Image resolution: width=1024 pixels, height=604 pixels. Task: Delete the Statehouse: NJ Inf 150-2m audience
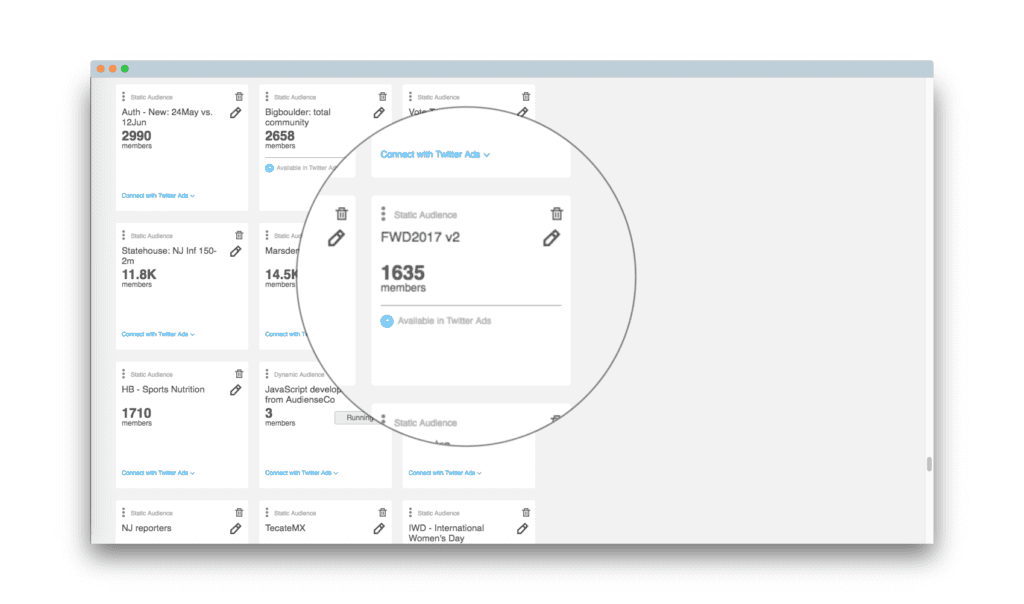[239, 235]
